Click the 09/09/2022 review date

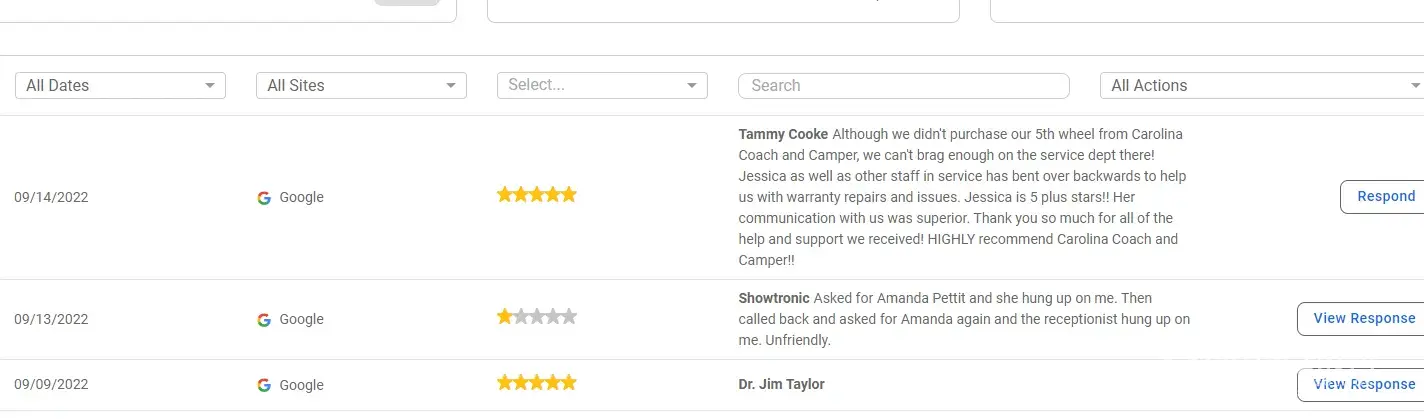coord(51,385)
